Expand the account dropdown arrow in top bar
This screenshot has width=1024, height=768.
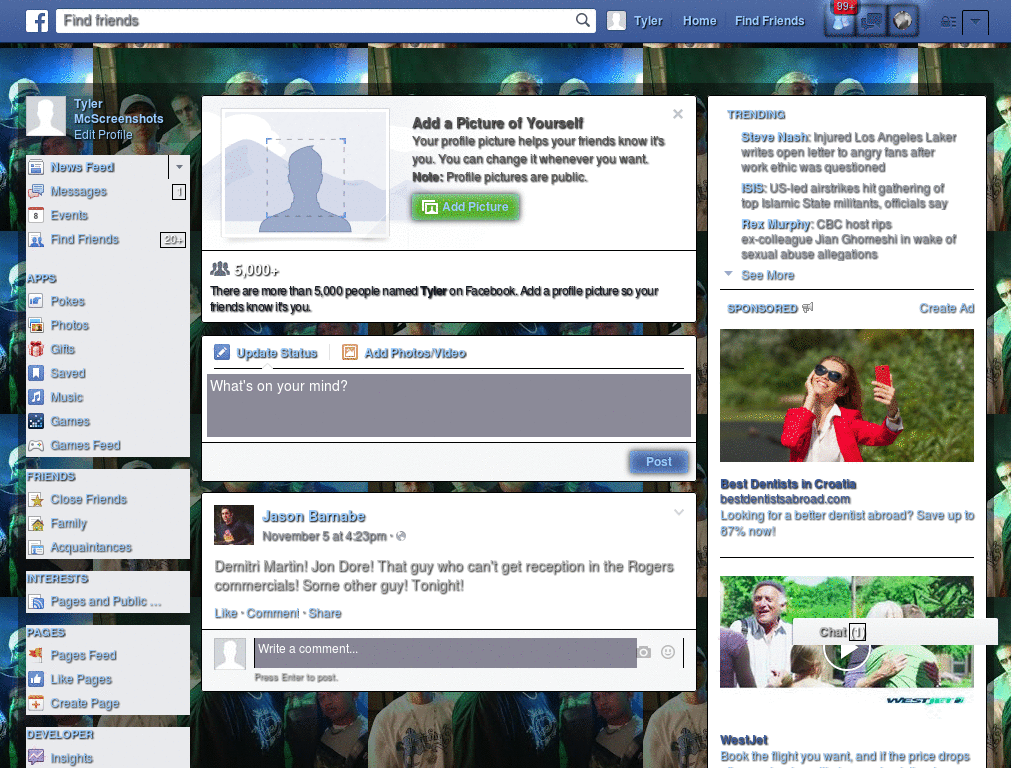click(975, 22)
